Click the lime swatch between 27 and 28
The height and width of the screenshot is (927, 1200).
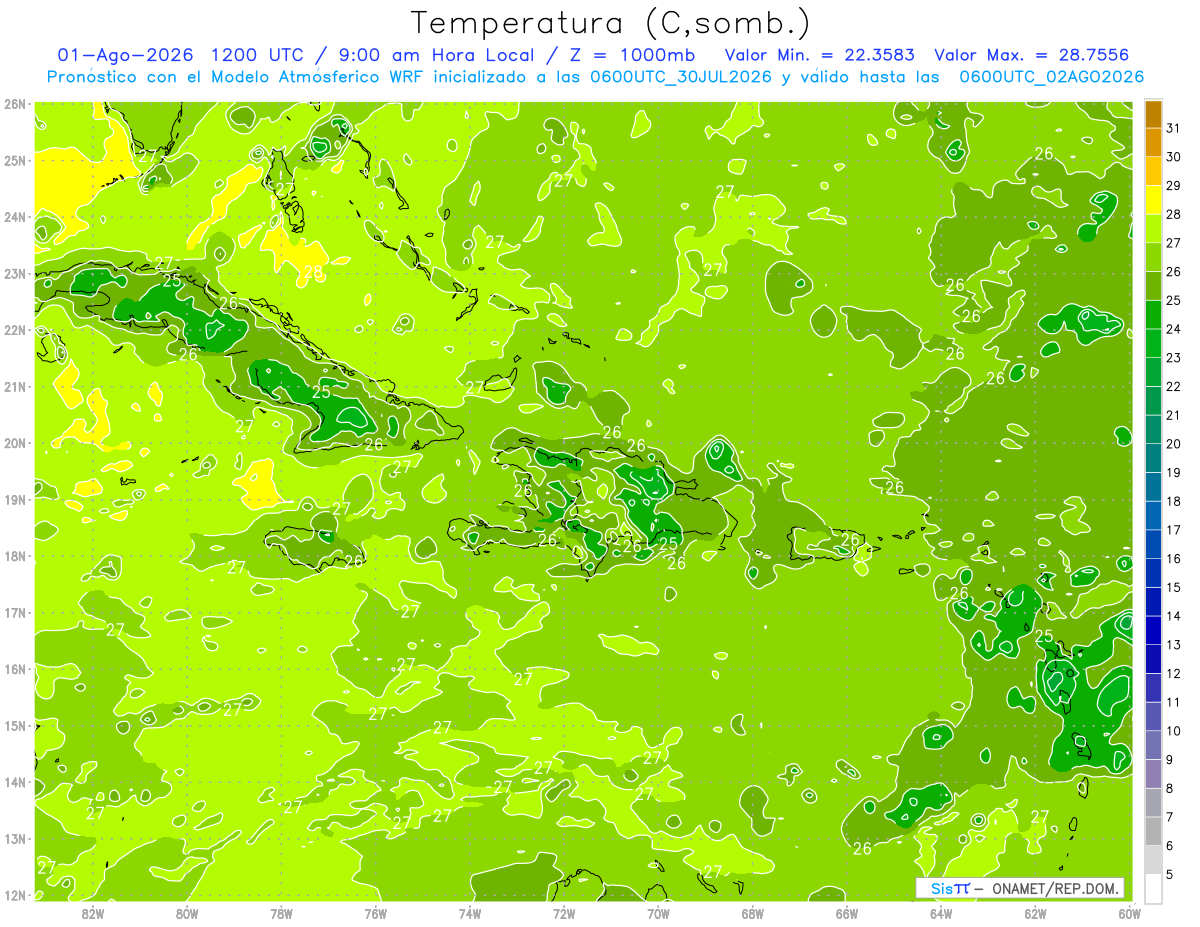(x=1153, y=229)
